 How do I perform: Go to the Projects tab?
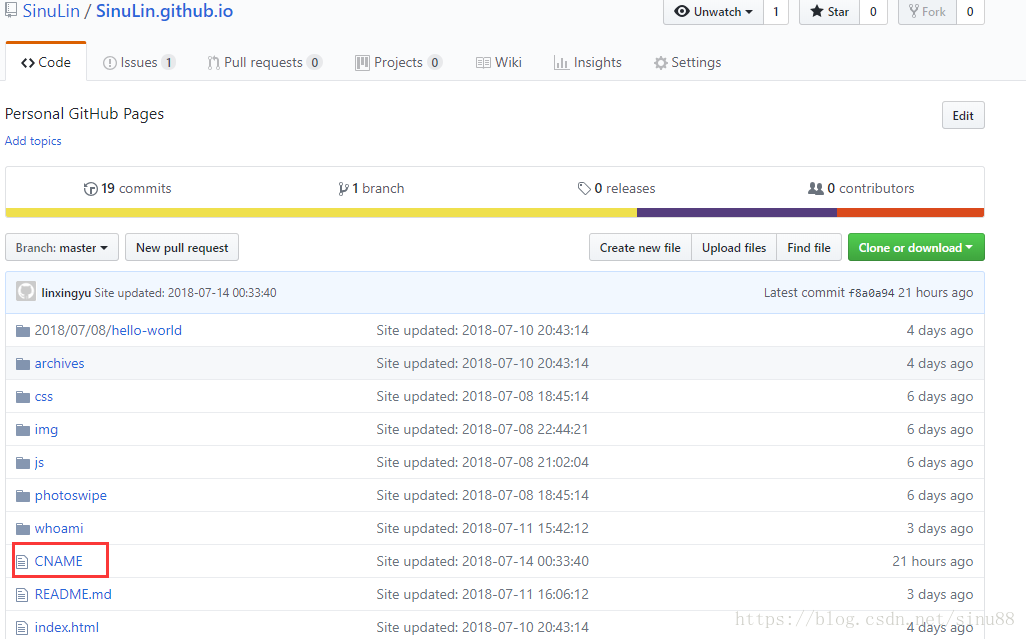(398, 63)
